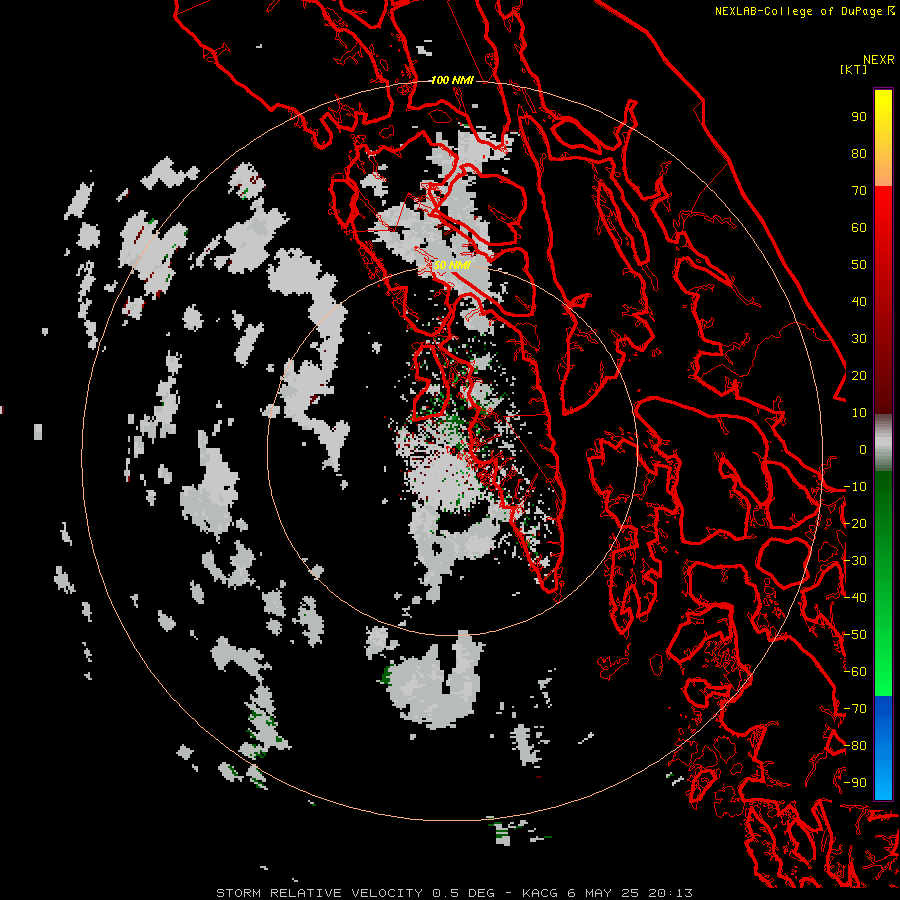Screen dimensions: 900x900
Task: Select the positive 50 value on the velocity scale
Action: 859,265
